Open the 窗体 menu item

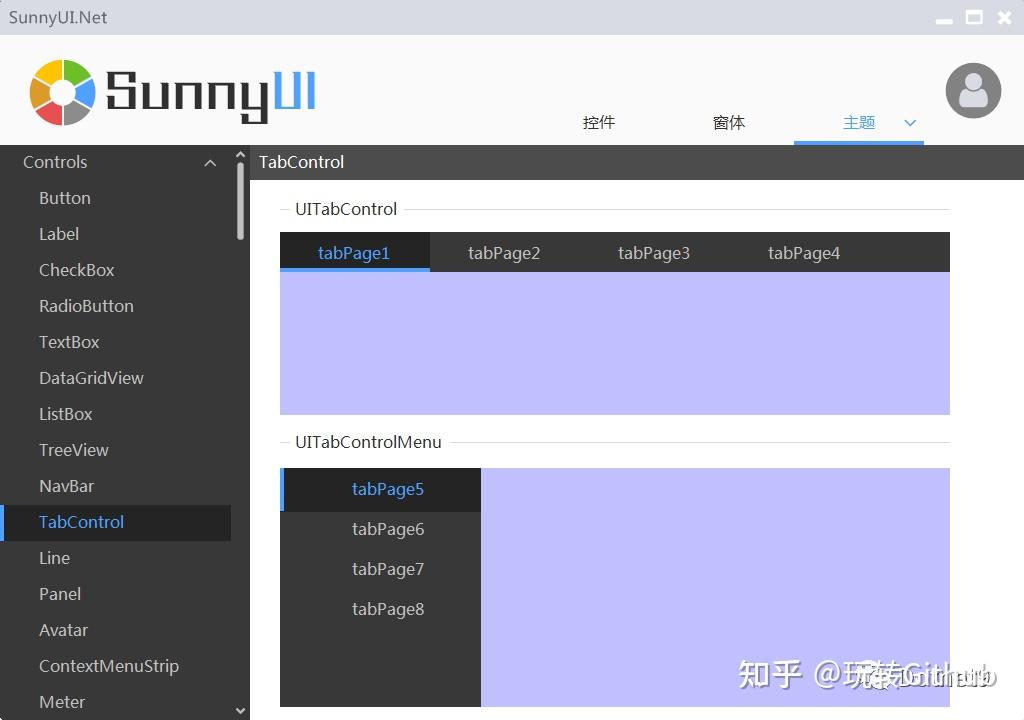[x=729, y=122]
